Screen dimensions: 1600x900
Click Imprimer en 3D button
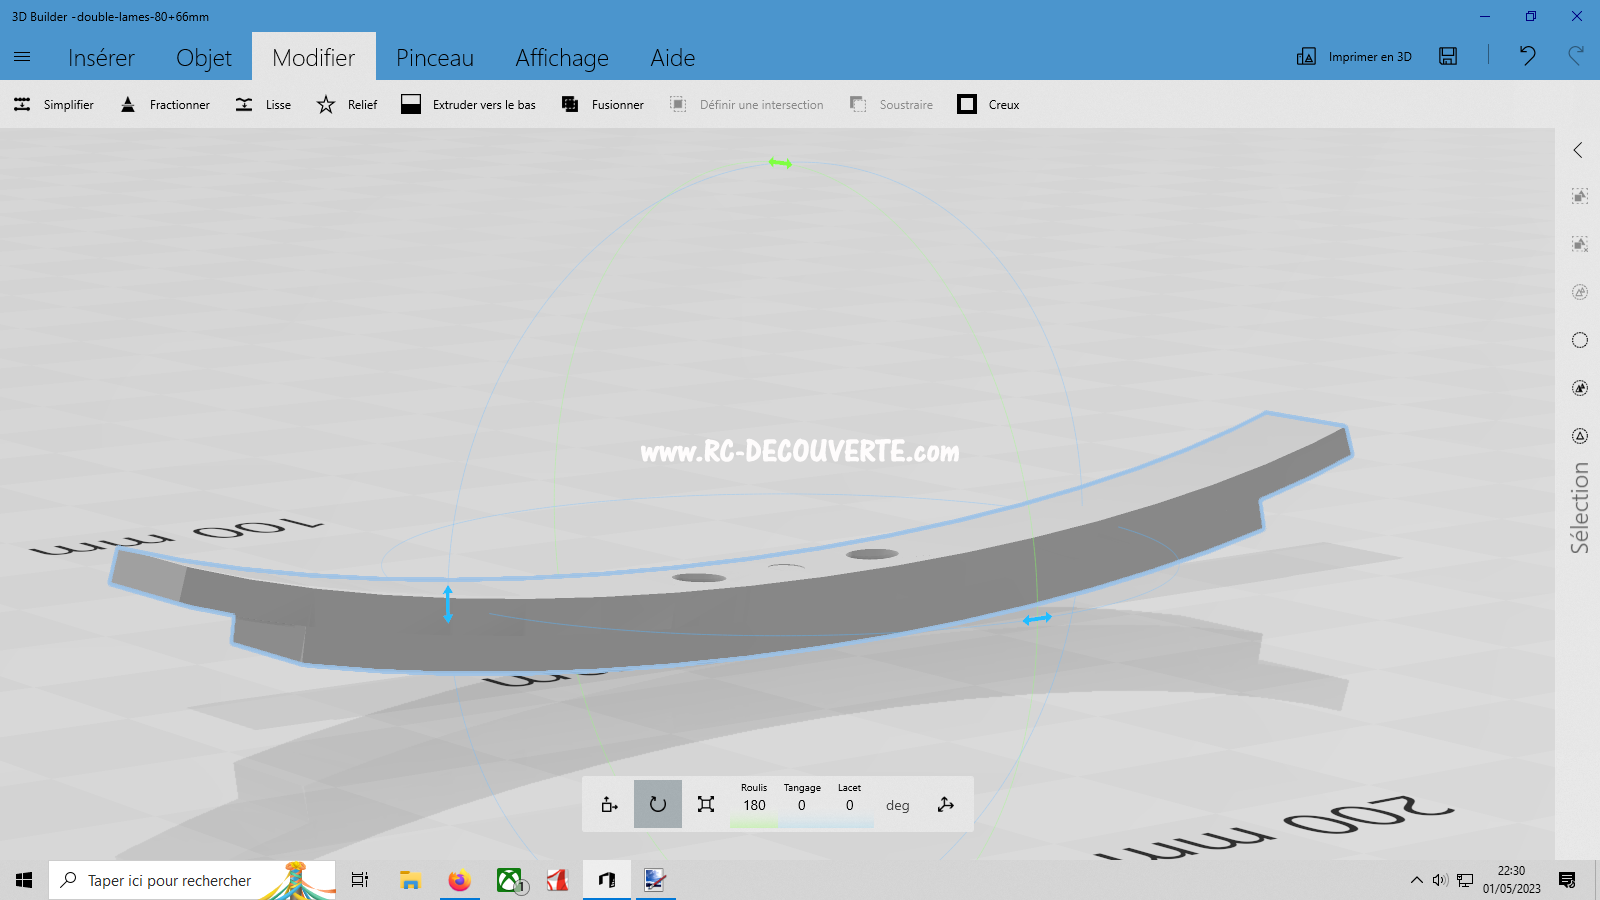click(1355, 56)
